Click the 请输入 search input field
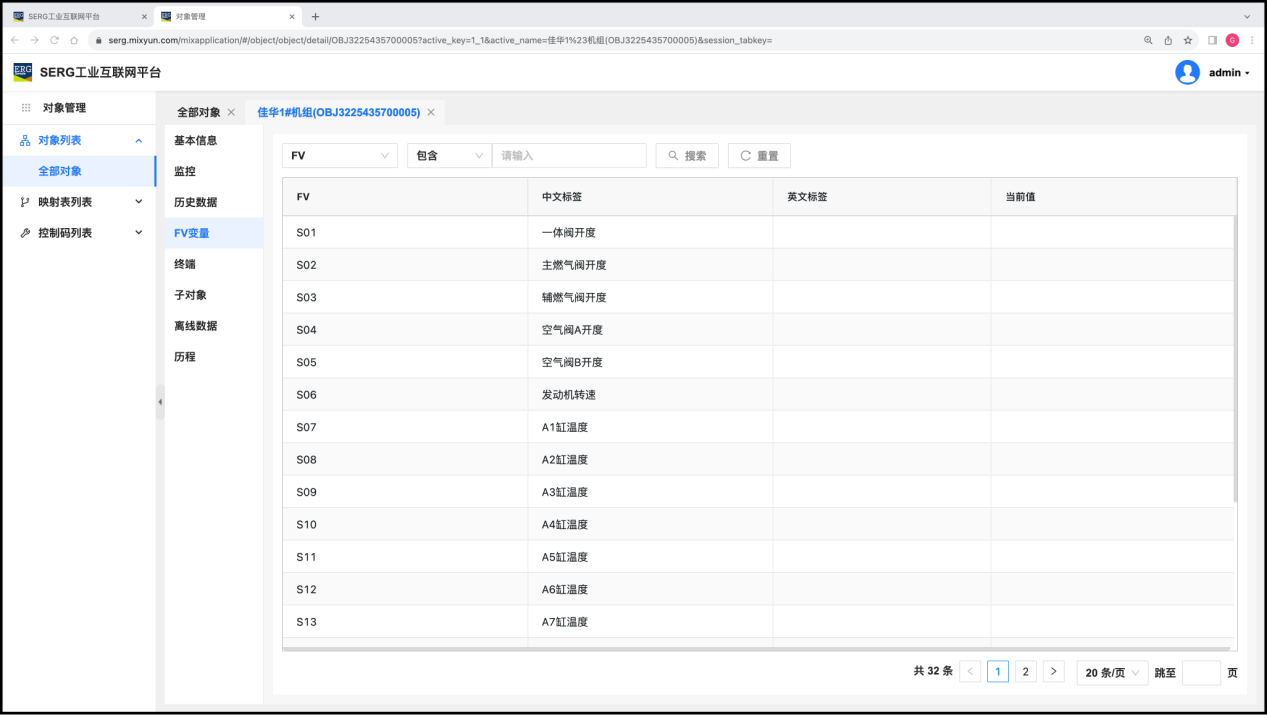Viewport: 1267px width, 715px height. click(x=569, y=156)
